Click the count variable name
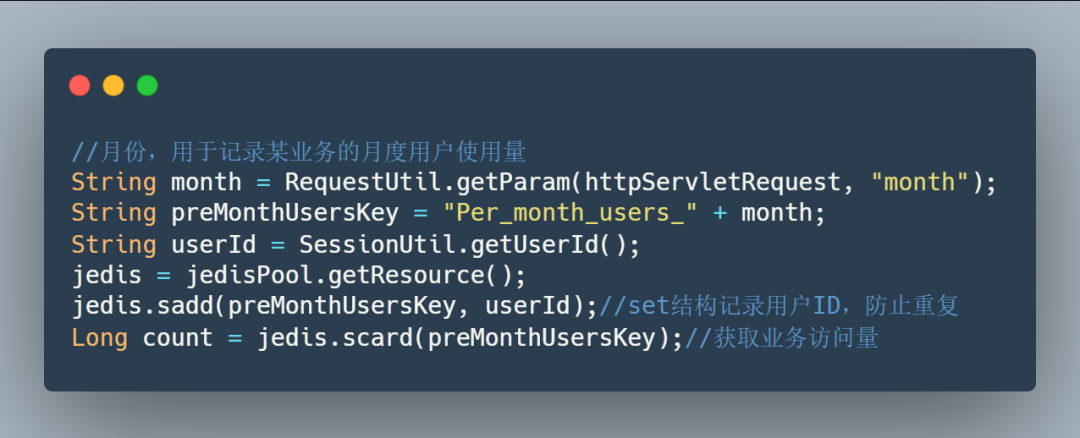This screenshot has height=438, width=1080. (178, 337)
